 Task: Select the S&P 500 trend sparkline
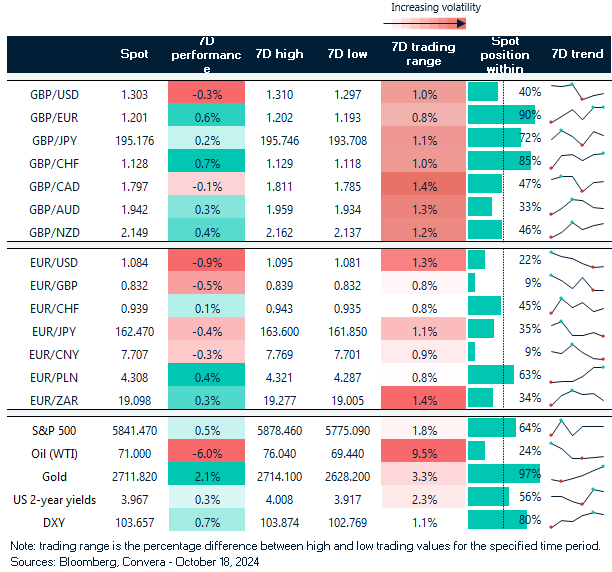577,429
